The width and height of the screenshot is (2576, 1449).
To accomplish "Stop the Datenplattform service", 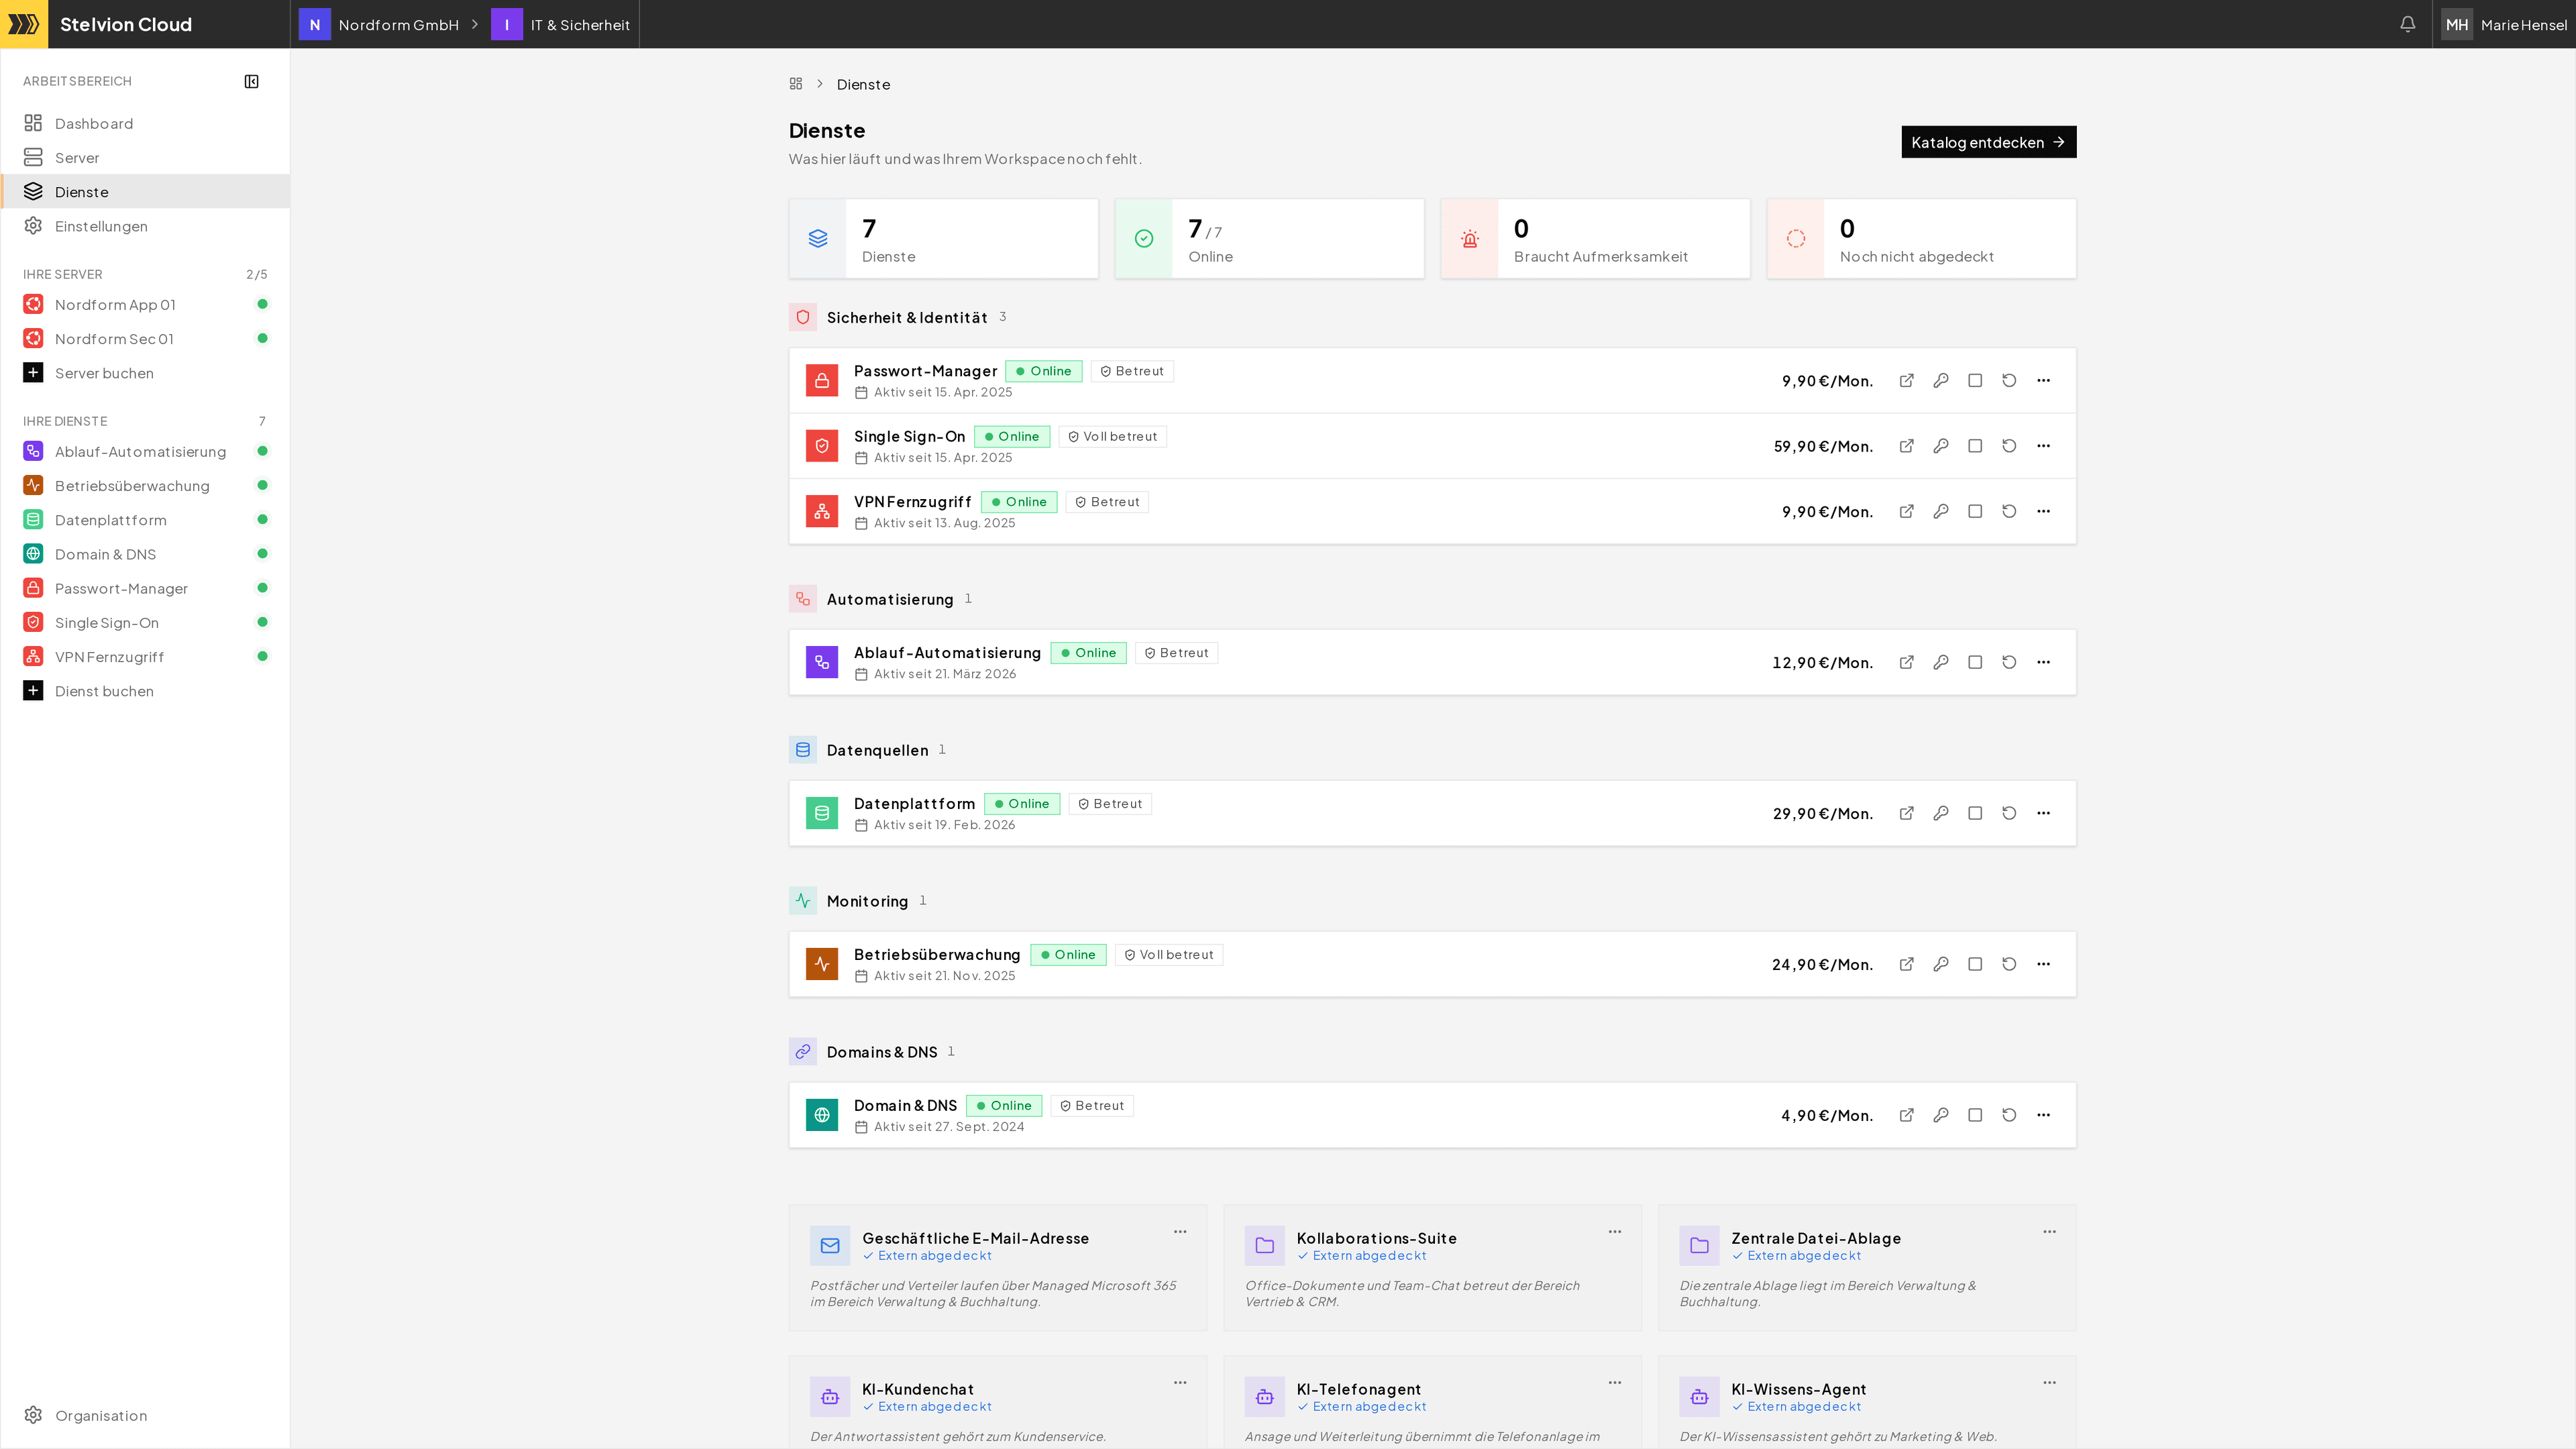I will (x=1974, y=813).
